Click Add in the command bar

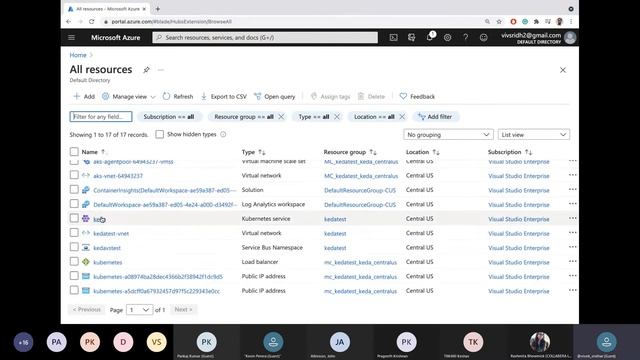[x=84, y=97]
